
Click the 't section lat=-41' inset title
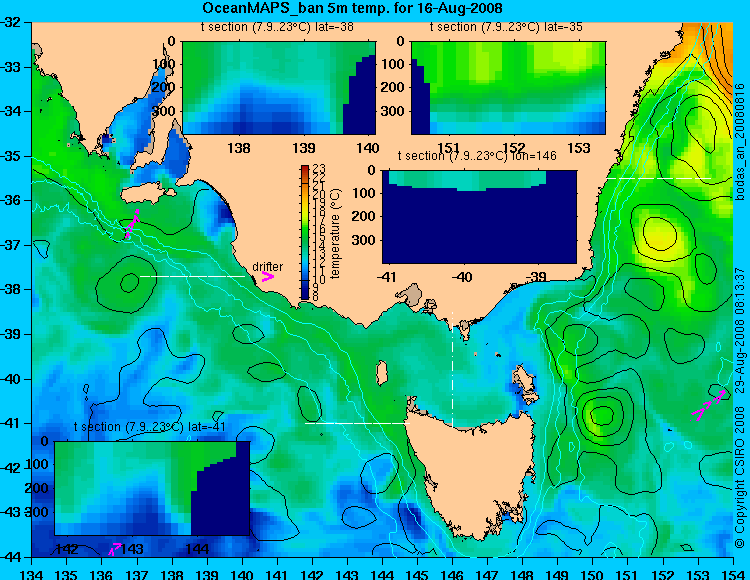[149, 427]
